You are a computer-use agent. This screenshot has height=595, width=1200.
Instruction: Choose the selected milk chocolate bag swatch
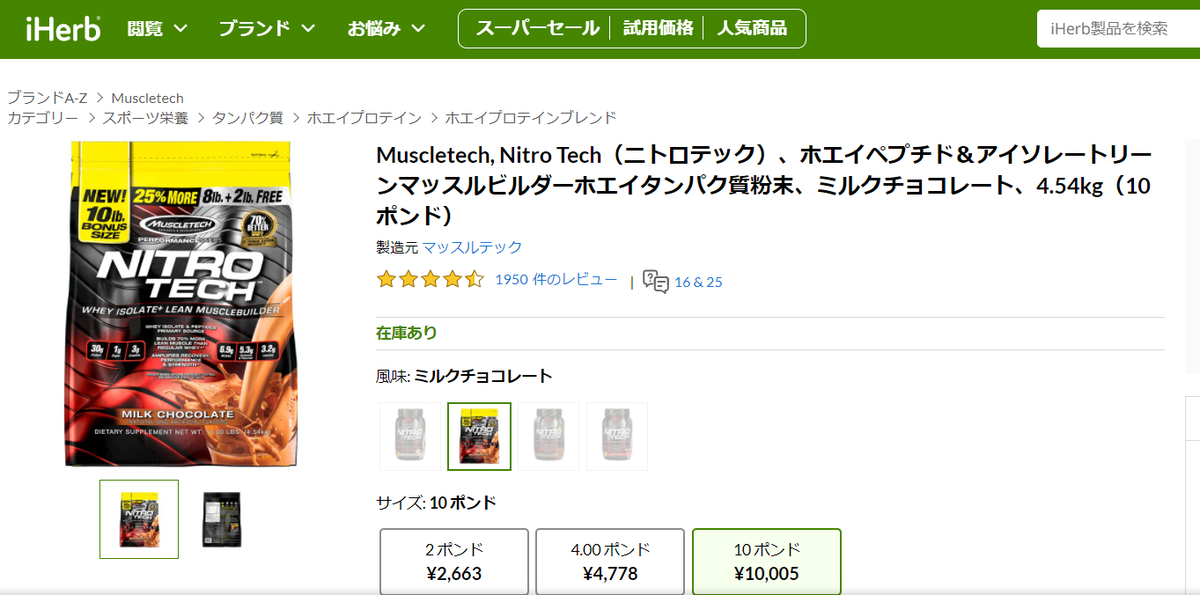coord(479,436)
